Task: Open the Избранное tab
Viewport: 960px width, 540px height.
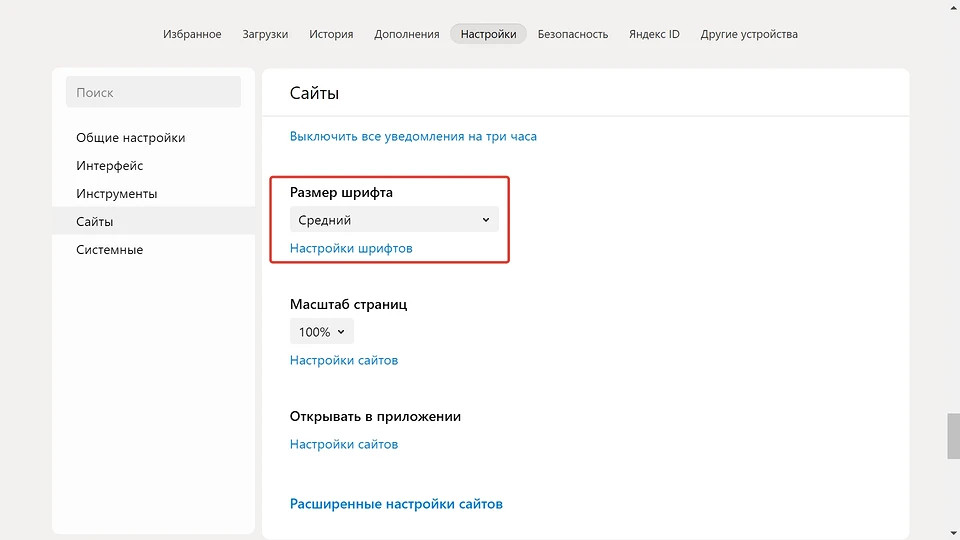Action: click(x=192, y=34)
